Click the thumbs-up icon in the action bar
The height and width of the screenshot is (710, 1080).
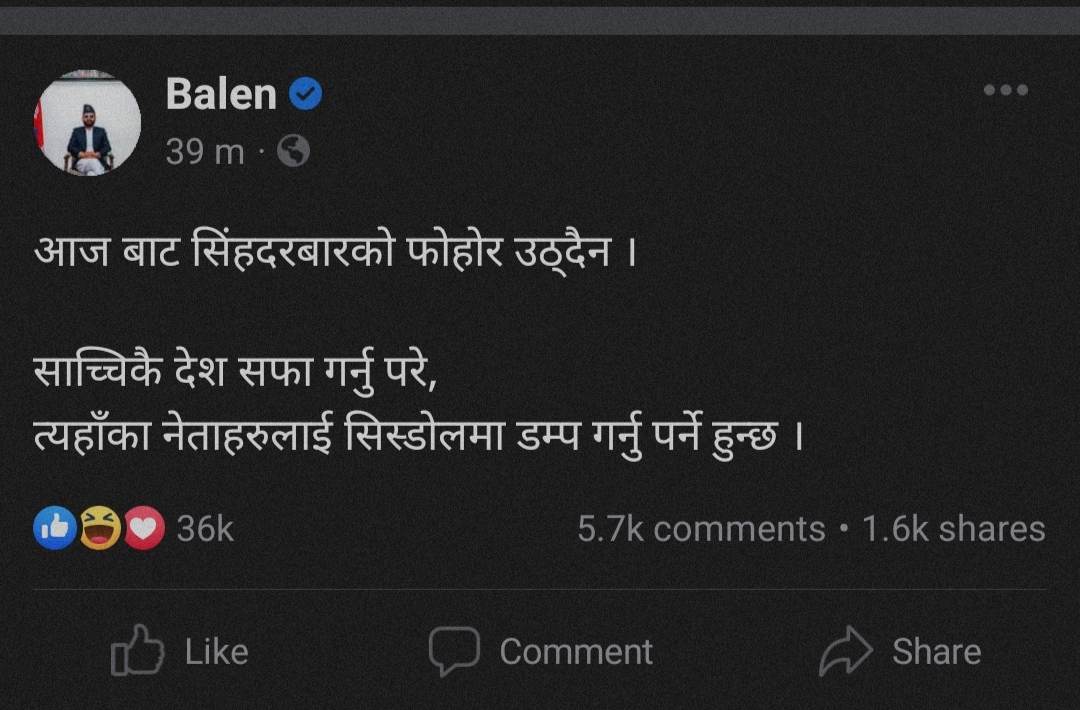tap(137, 652)
